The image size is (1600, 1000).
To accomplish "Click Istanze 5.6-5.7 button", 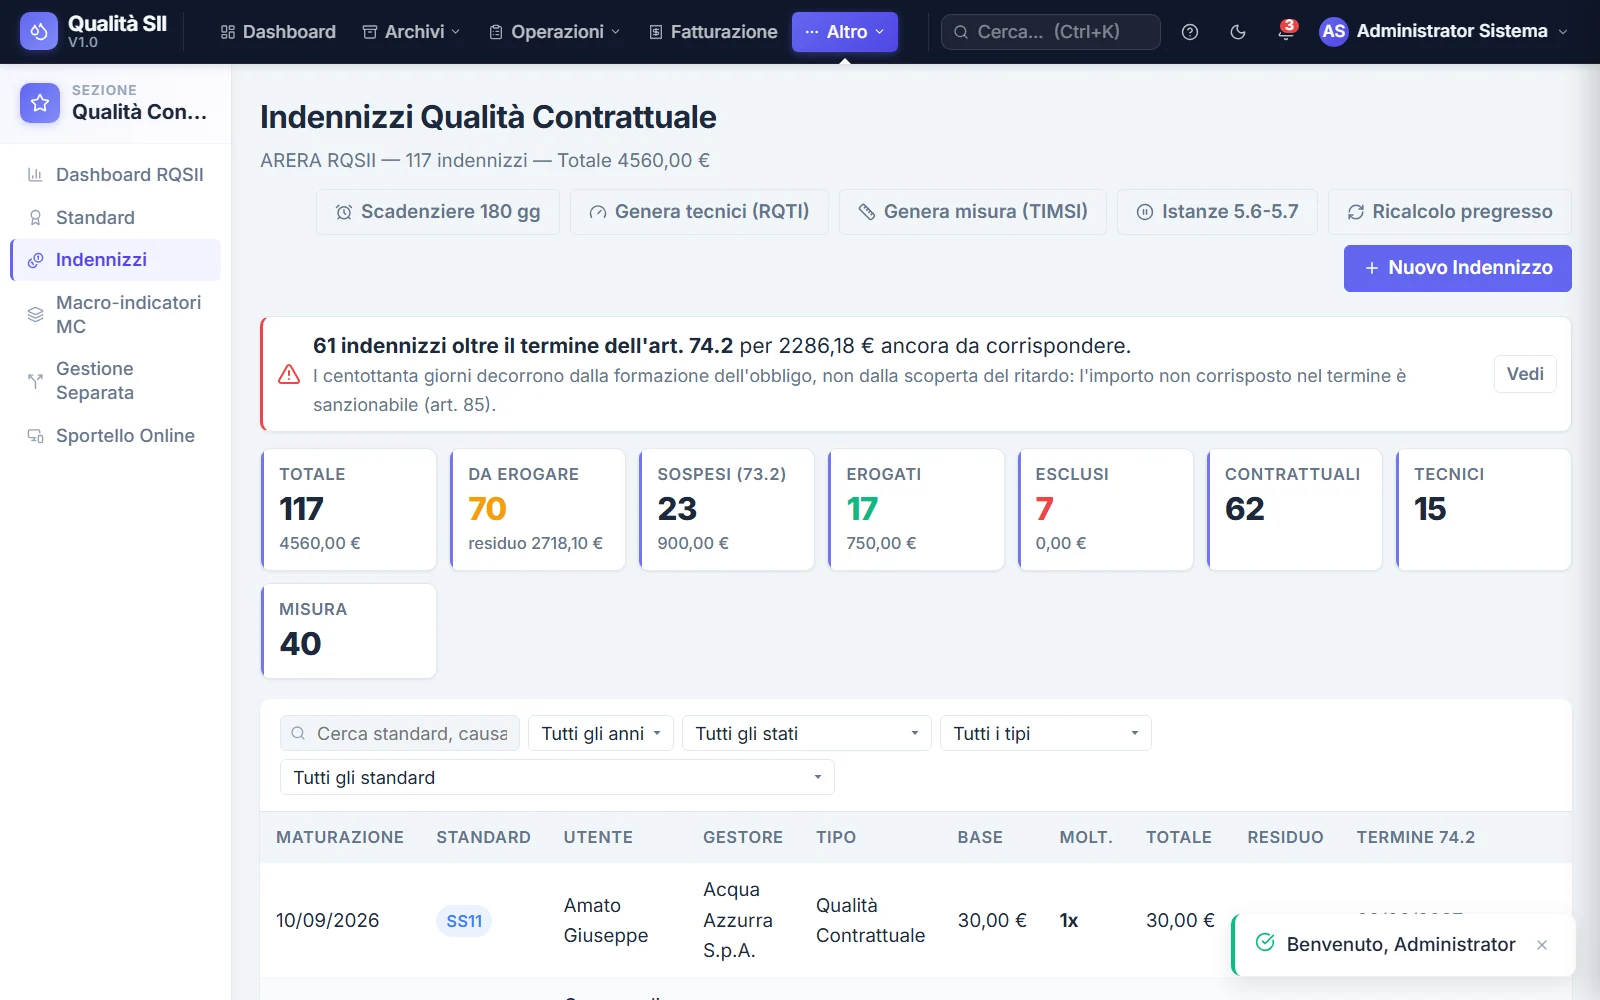I will (x=1217, y=212).
